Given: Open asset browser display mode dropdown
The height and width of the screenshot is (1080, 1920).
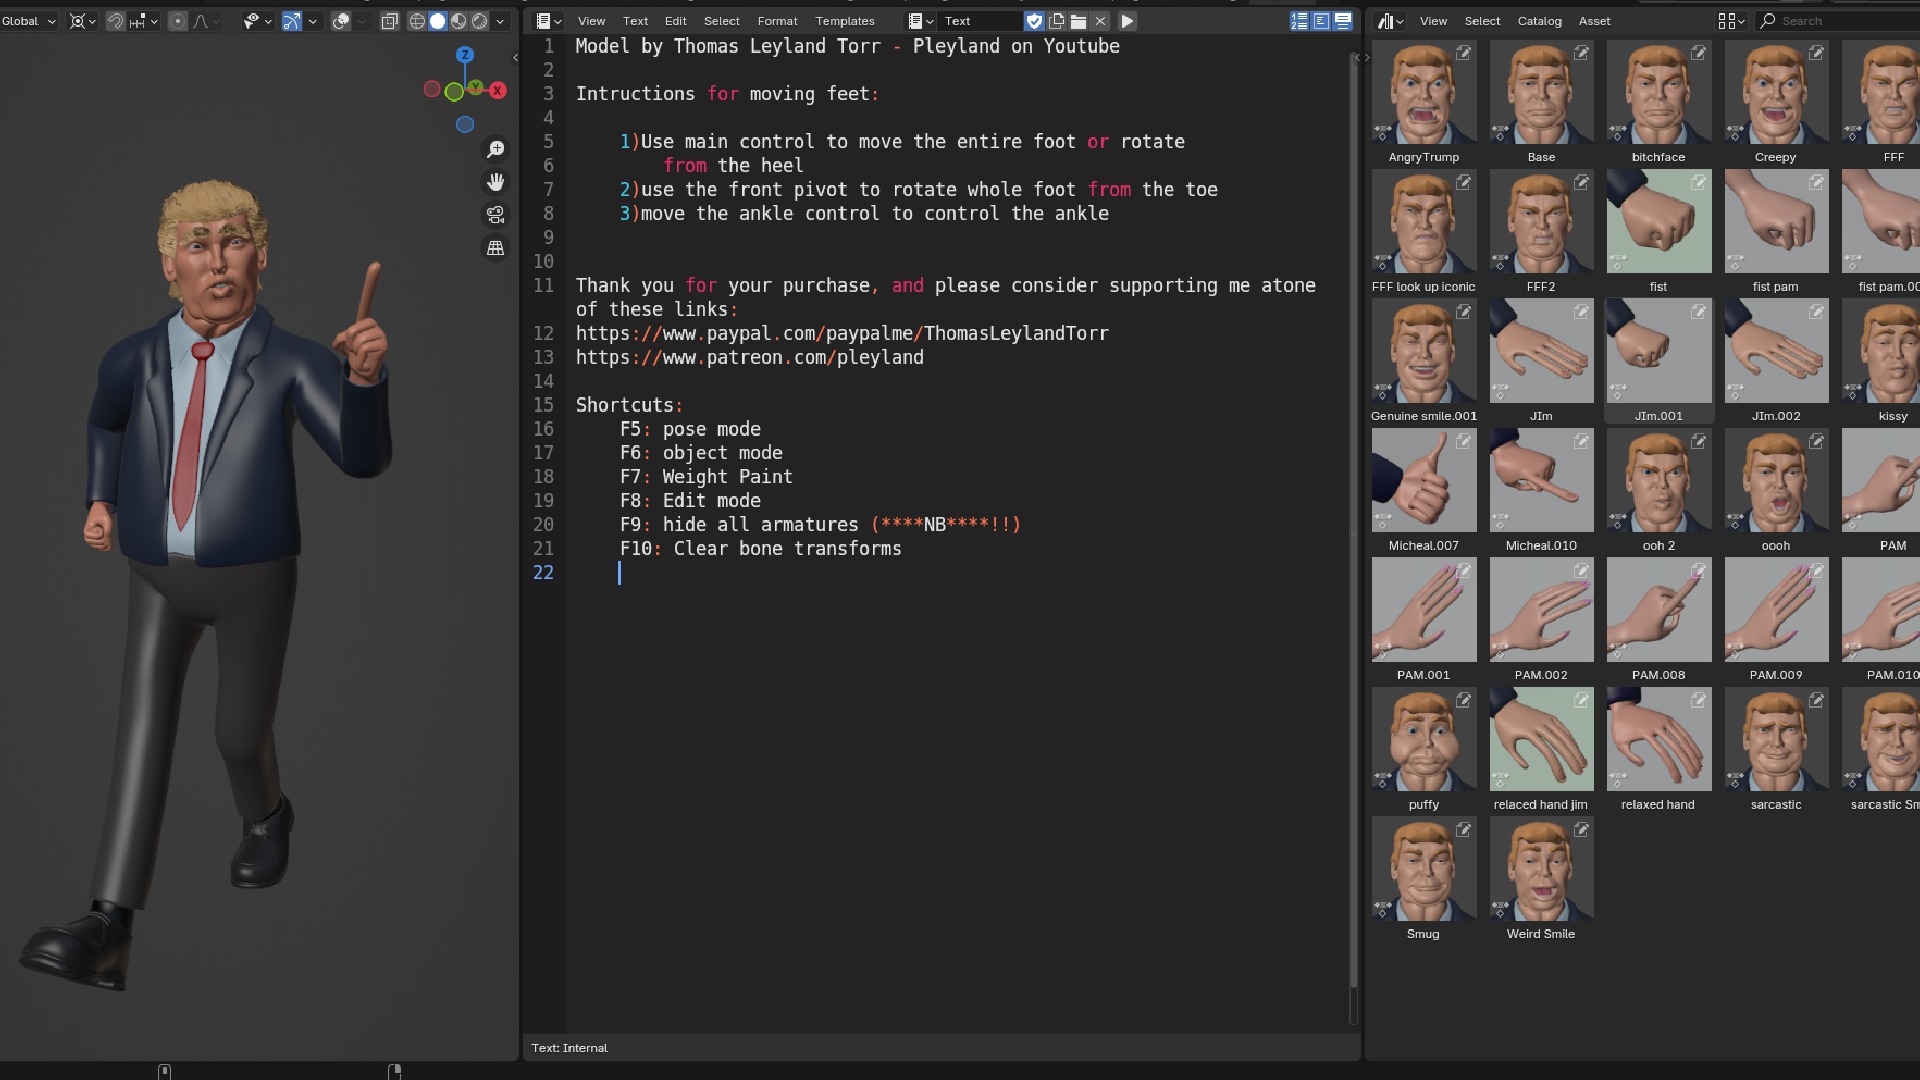Looking at the screenshot, I should click(x=1731, y=21).
